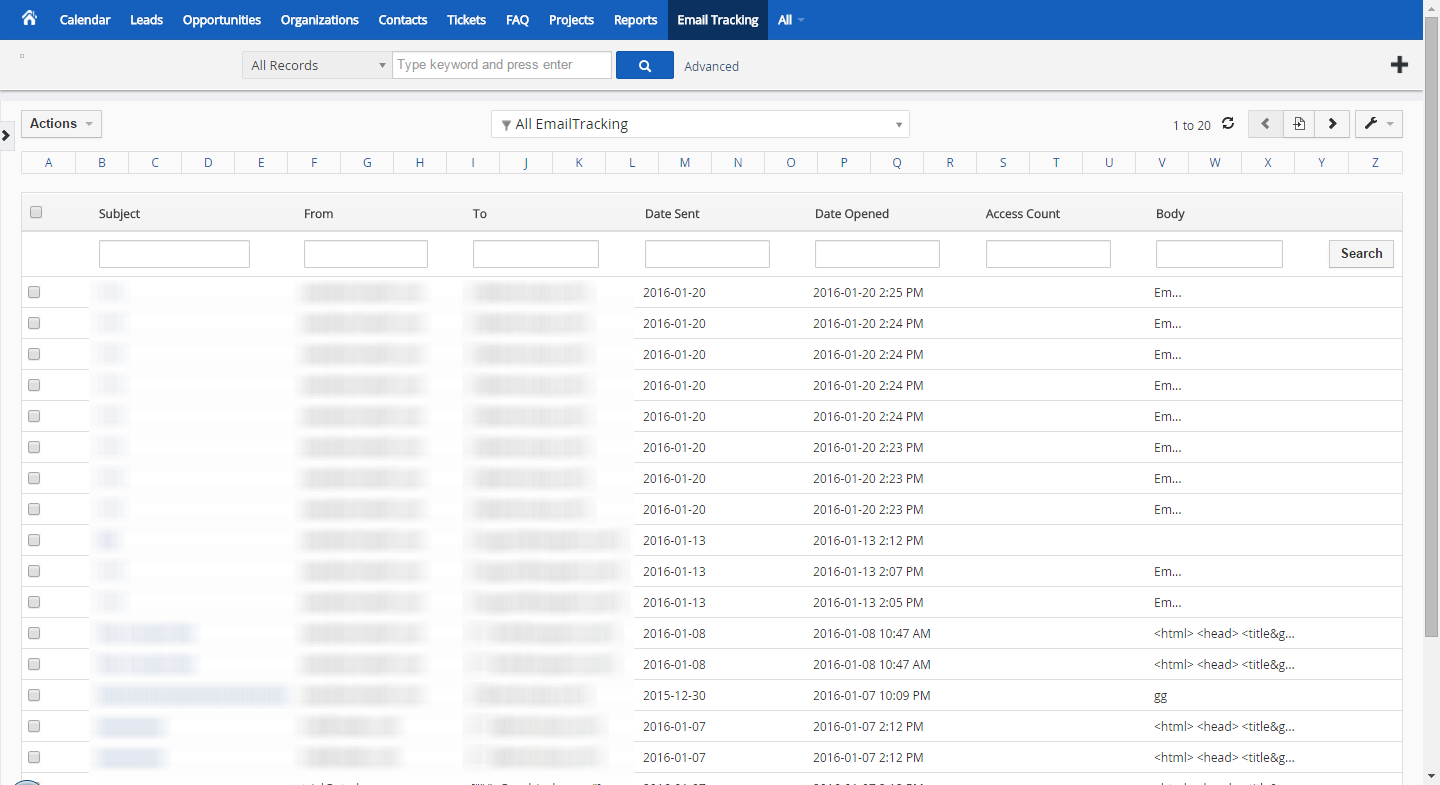The width and height of the screenshot is (1440, 785).
Task: Focus the Subject filter input
Action: point(174,254)
